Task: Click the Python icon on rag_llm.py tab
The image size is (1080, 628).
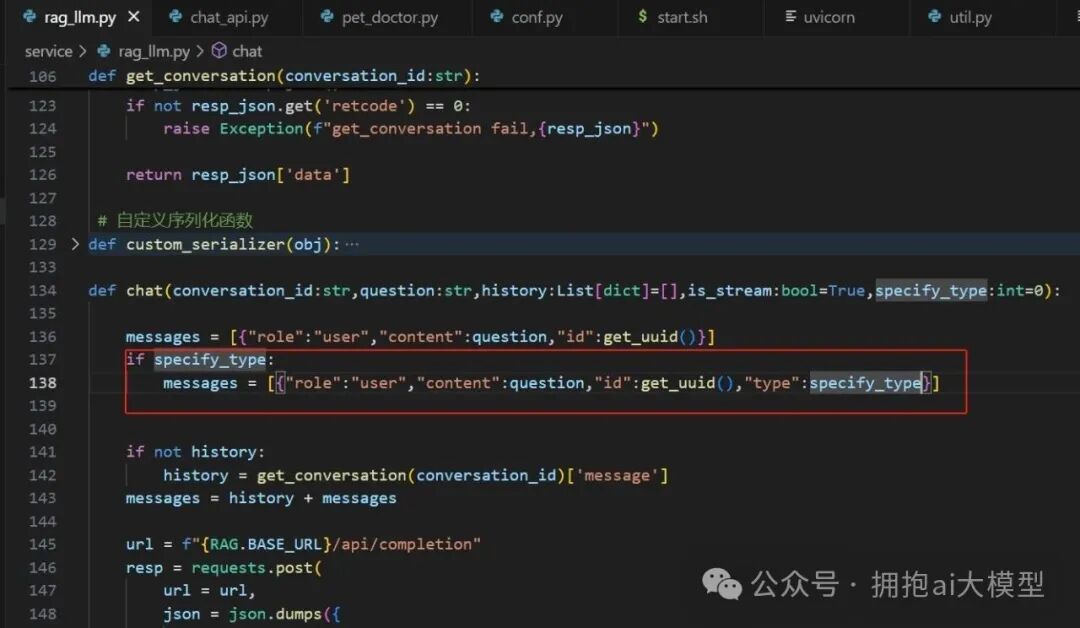Action: tap(28, 16)
